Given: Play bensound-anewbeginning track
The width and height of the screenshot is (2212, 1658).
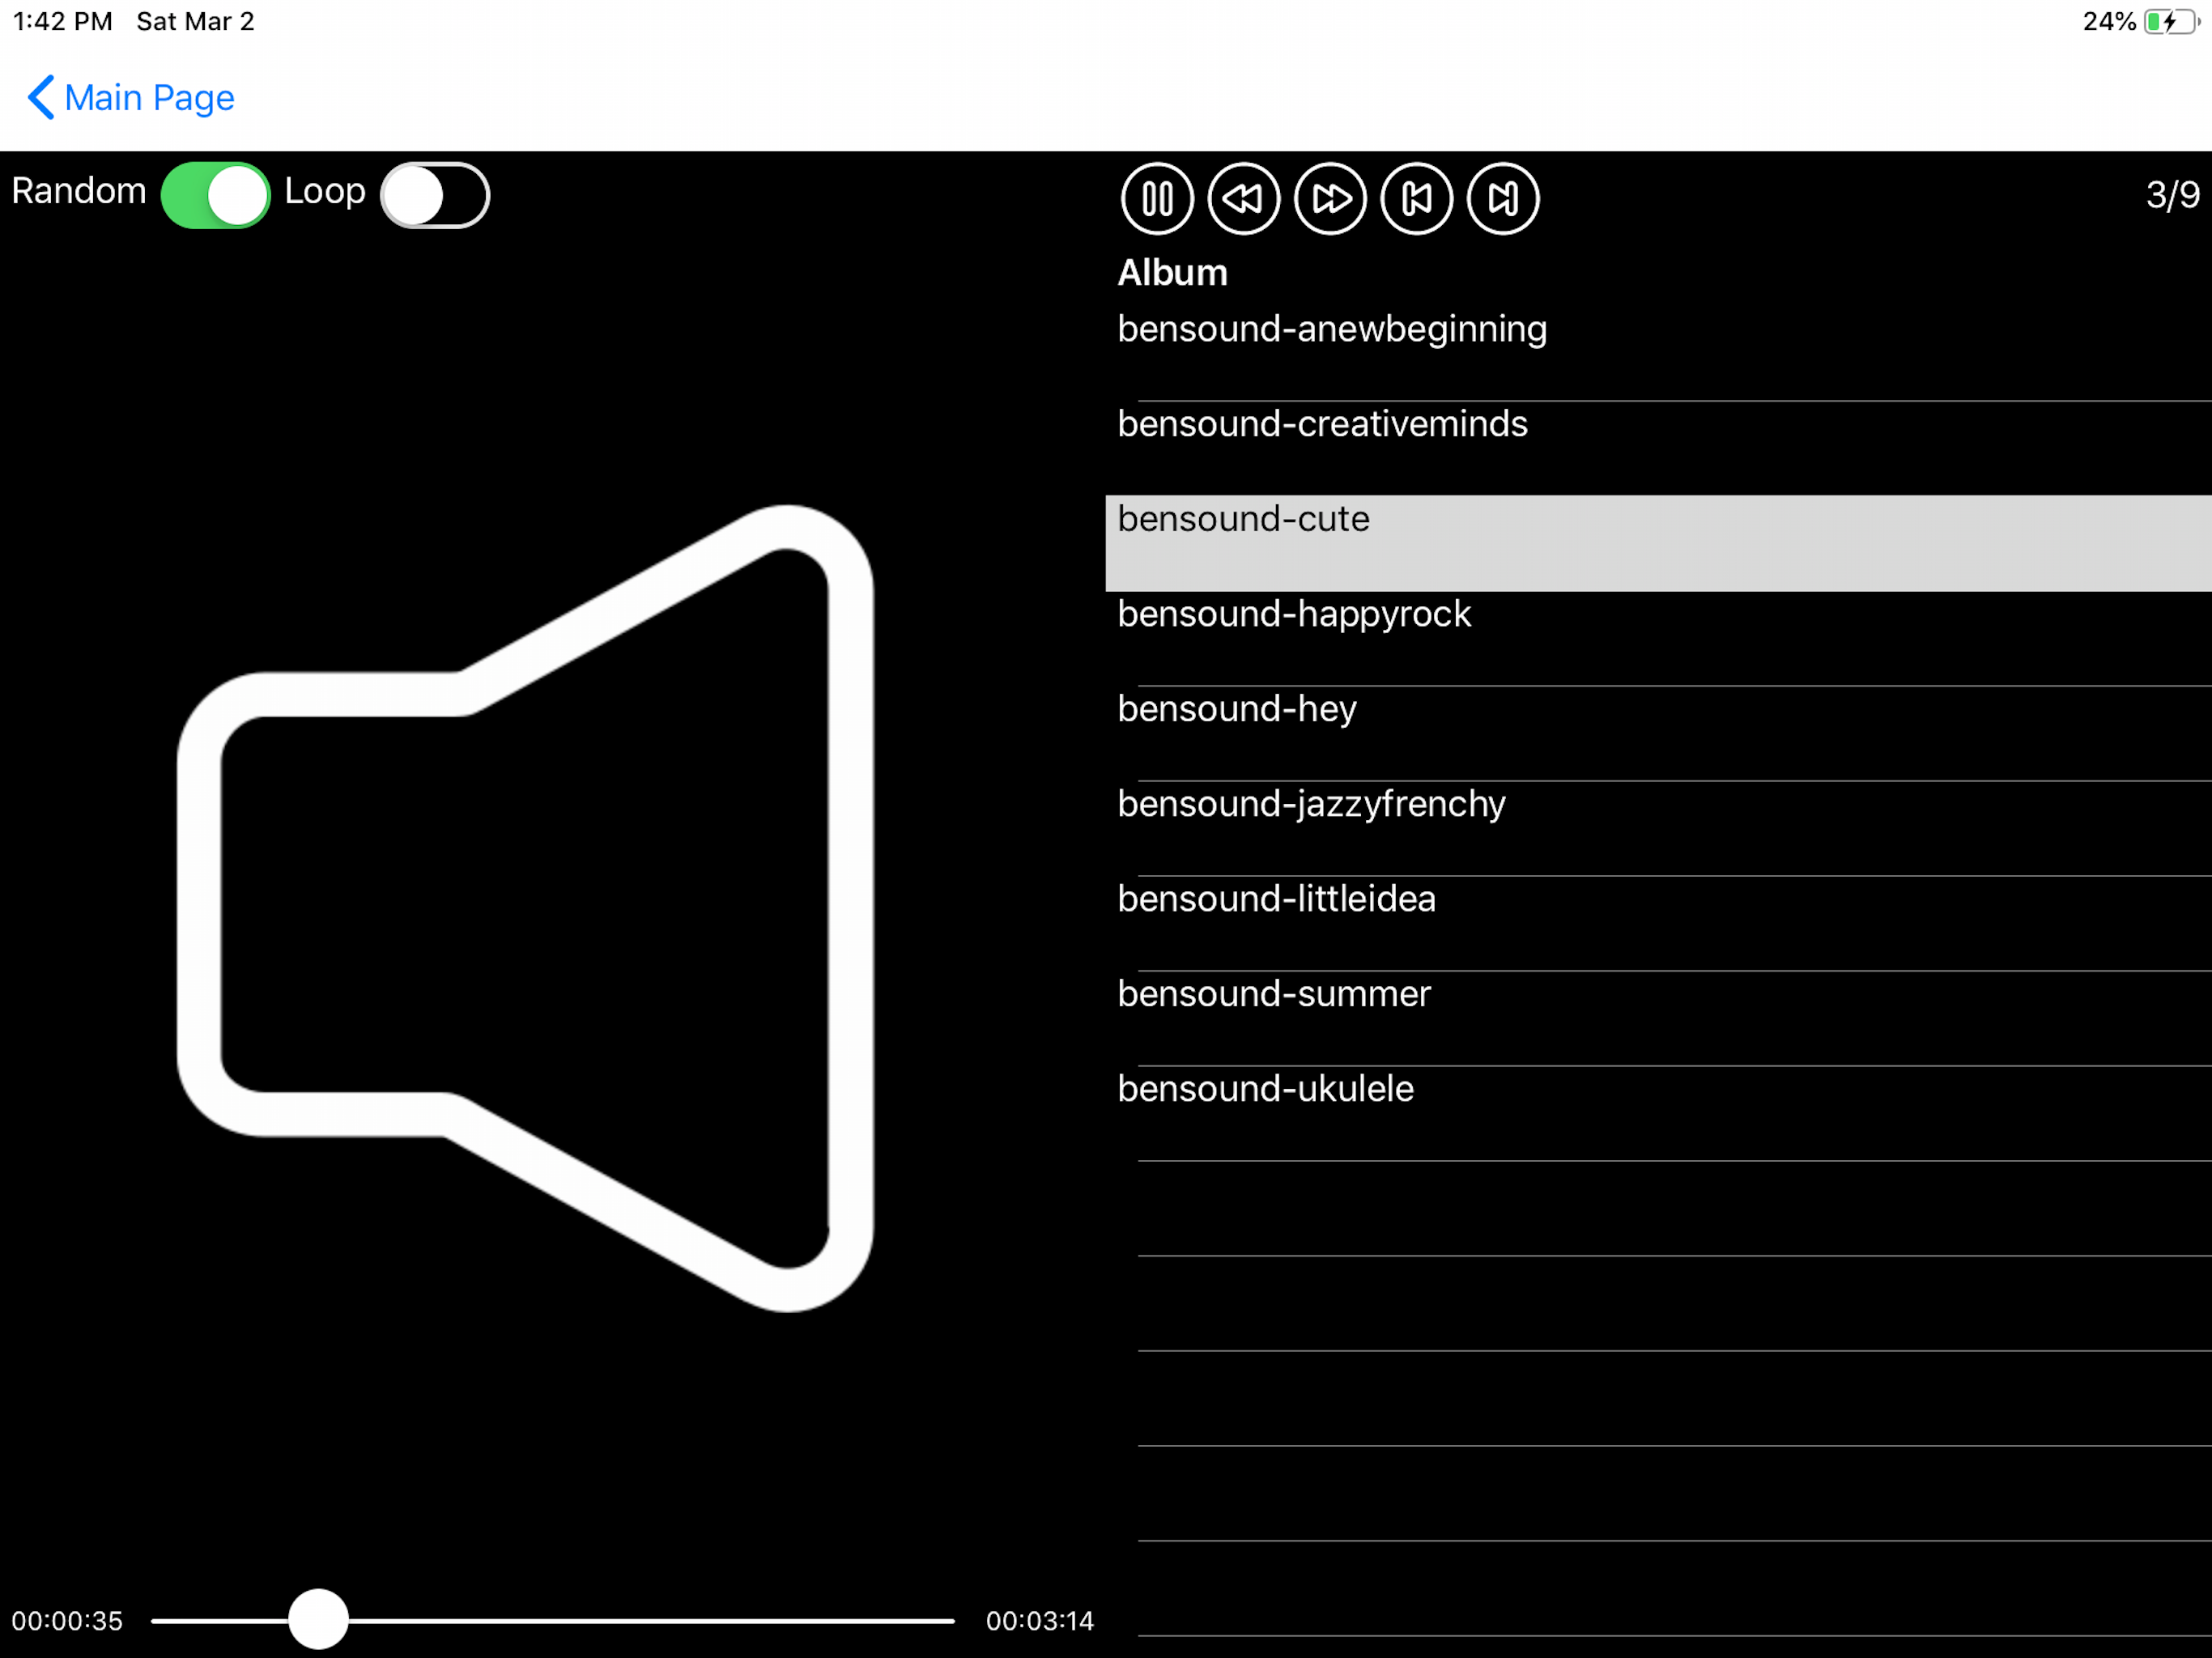Looking at the screenshot, I should (x=1658, y=353).
